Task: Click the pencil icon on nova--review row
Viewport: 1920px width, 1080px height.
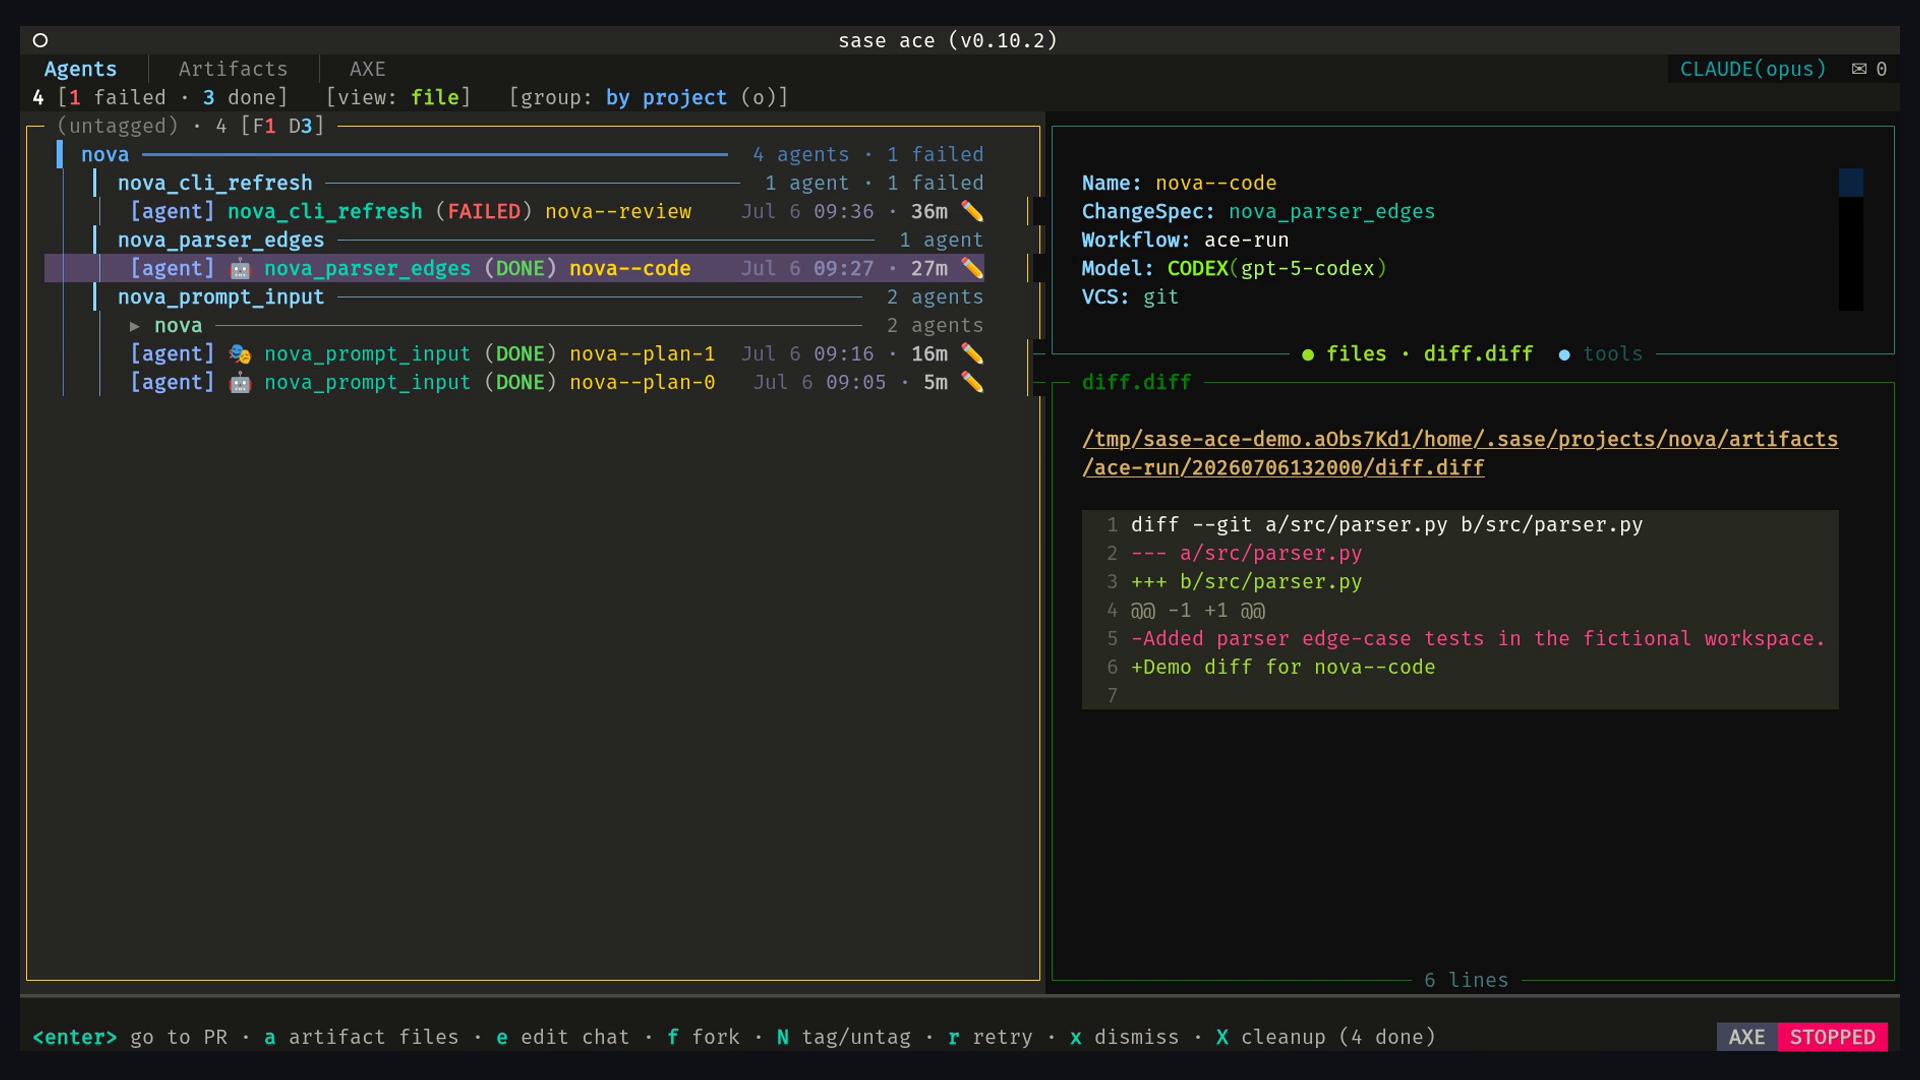Action: pos(972,211)
